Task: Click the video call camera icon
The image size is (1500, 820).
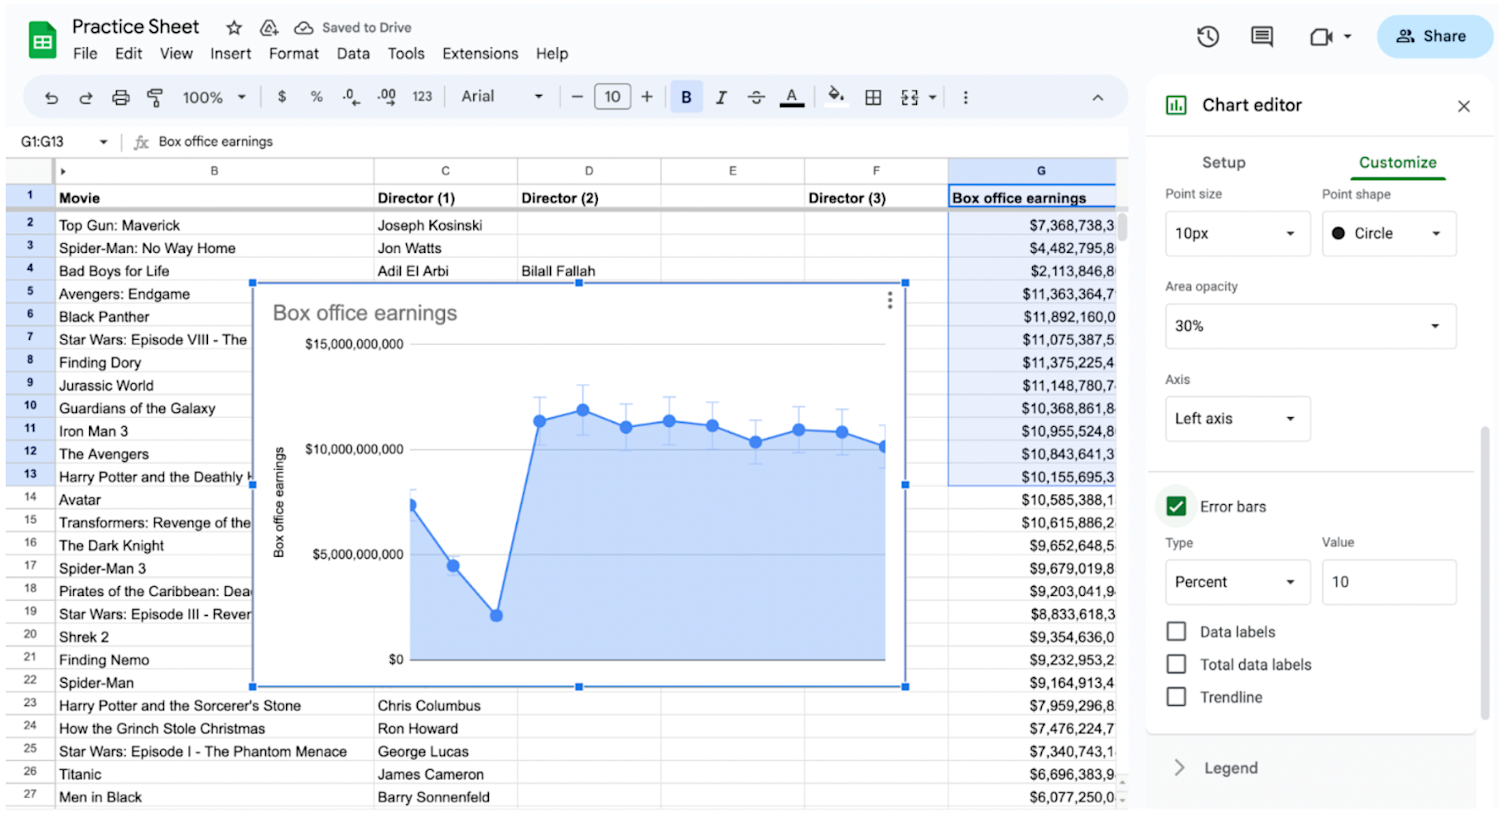Action: [1321, 36]
